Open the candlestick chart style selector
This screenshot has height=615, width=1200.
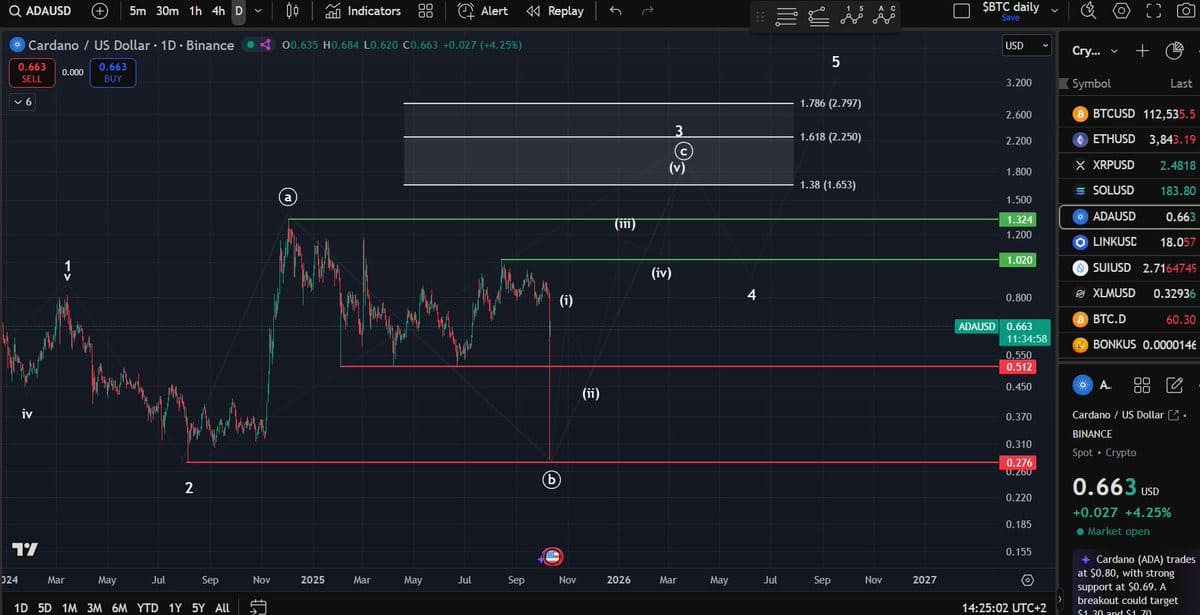click(293, 11)
